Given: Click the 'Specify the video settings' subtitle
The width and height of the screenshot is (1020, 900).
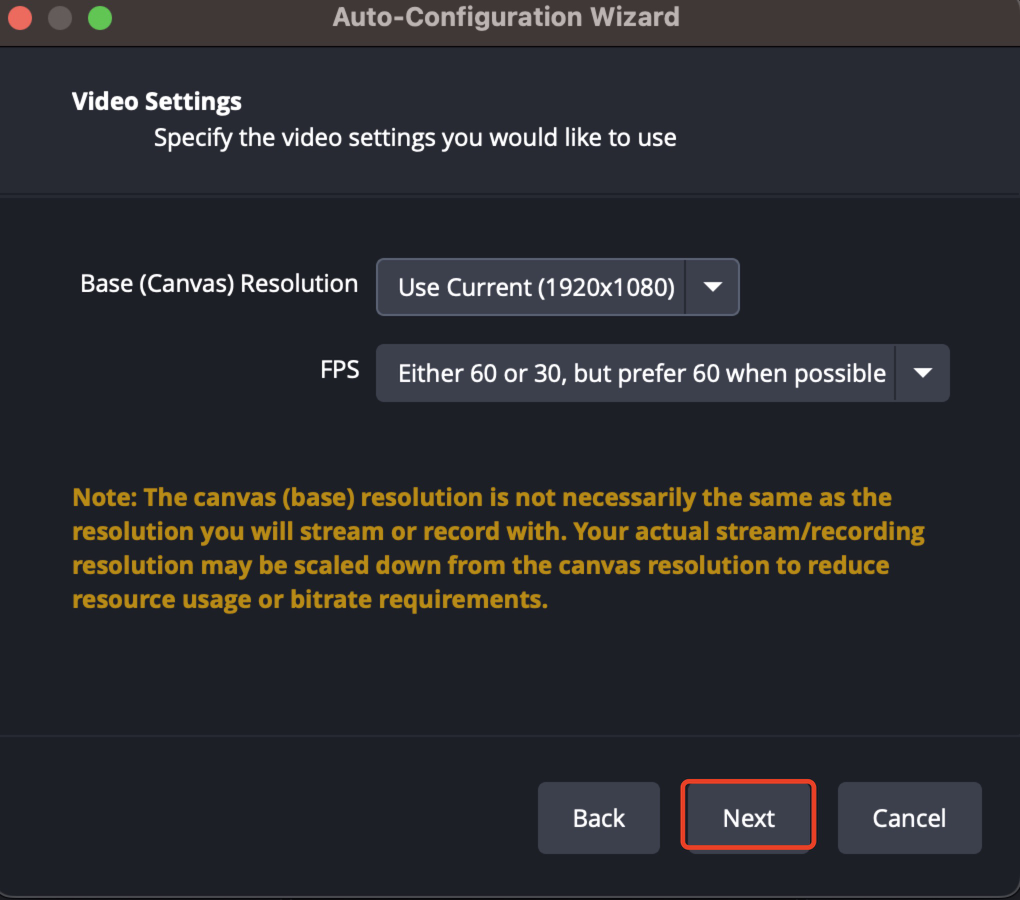Looking at the screenshot, I should (415, 137).
